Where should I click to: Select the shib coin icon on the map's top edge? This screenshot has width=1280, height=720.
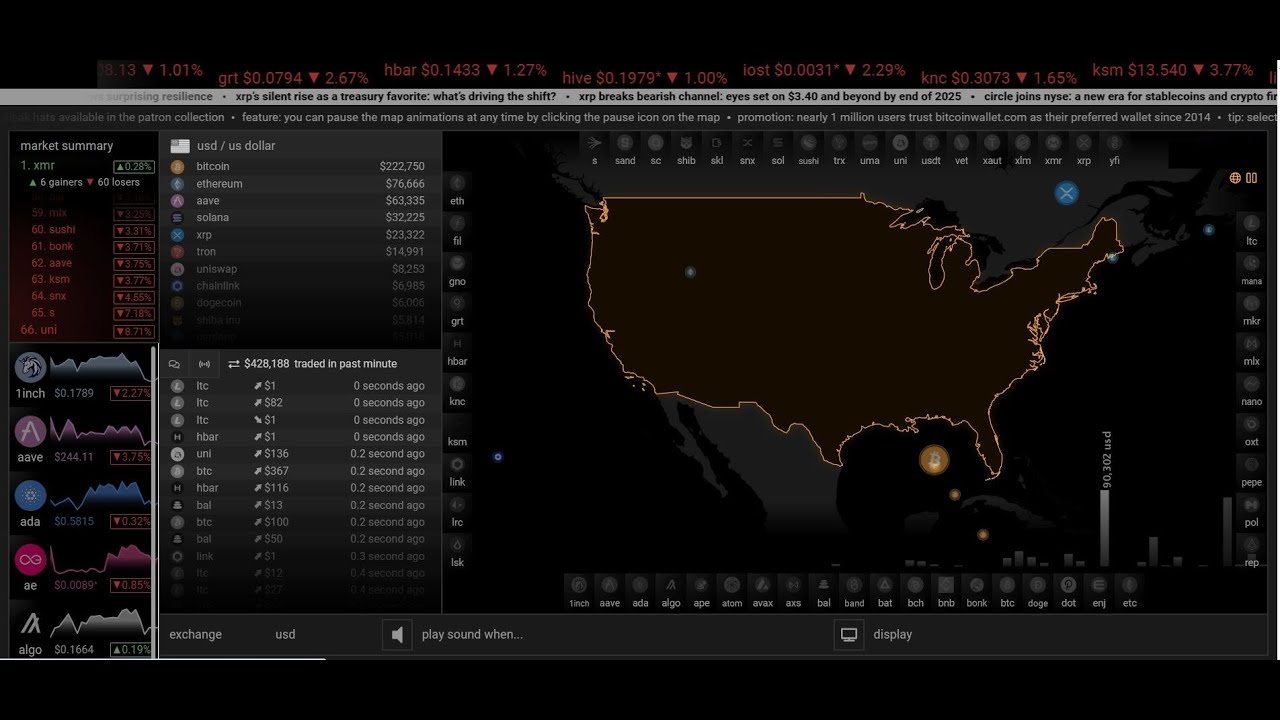click(x=686, y=143)
